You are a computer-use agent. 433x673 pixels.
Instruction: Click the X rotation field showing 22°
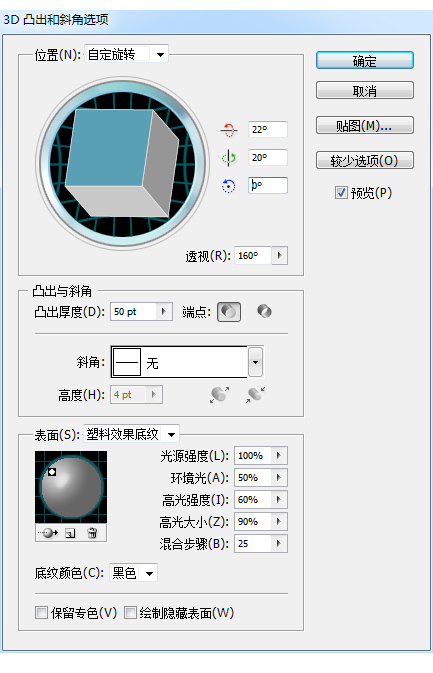point(267,130)
